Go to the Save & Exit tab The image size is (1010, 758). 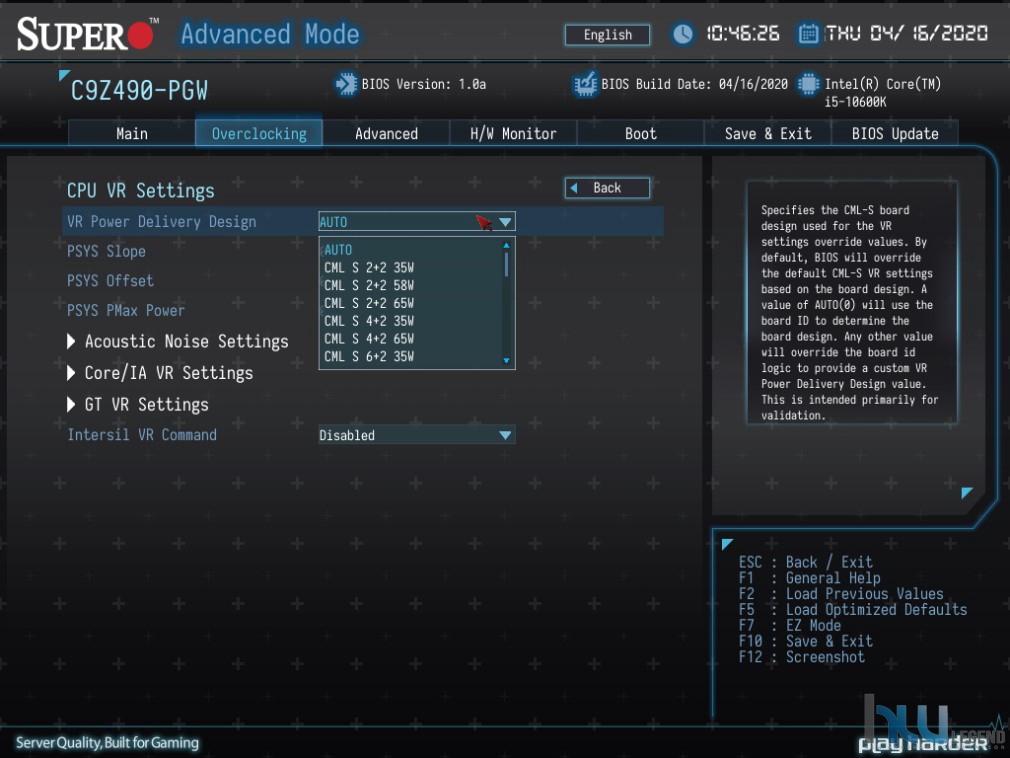pyautogui.click(x=768, y=133)
